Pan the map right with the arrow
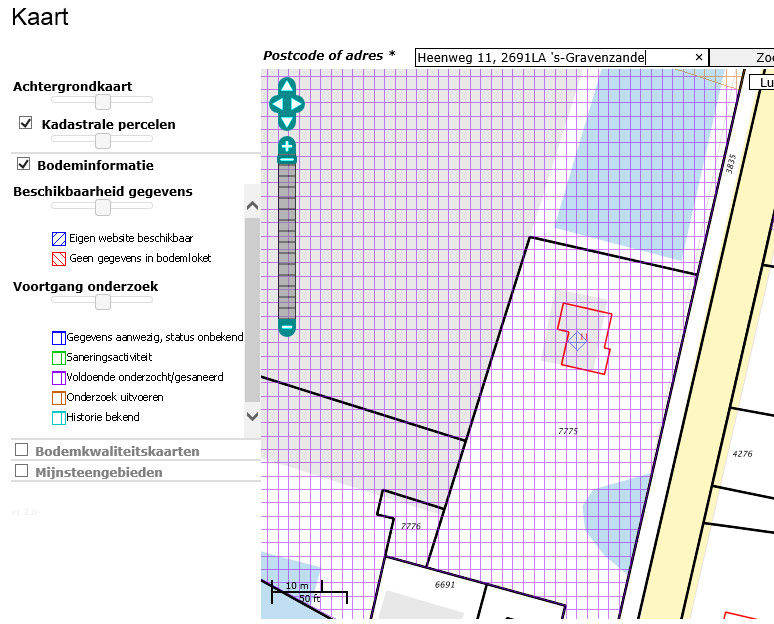The image size is (774, 624). [298, 104]
